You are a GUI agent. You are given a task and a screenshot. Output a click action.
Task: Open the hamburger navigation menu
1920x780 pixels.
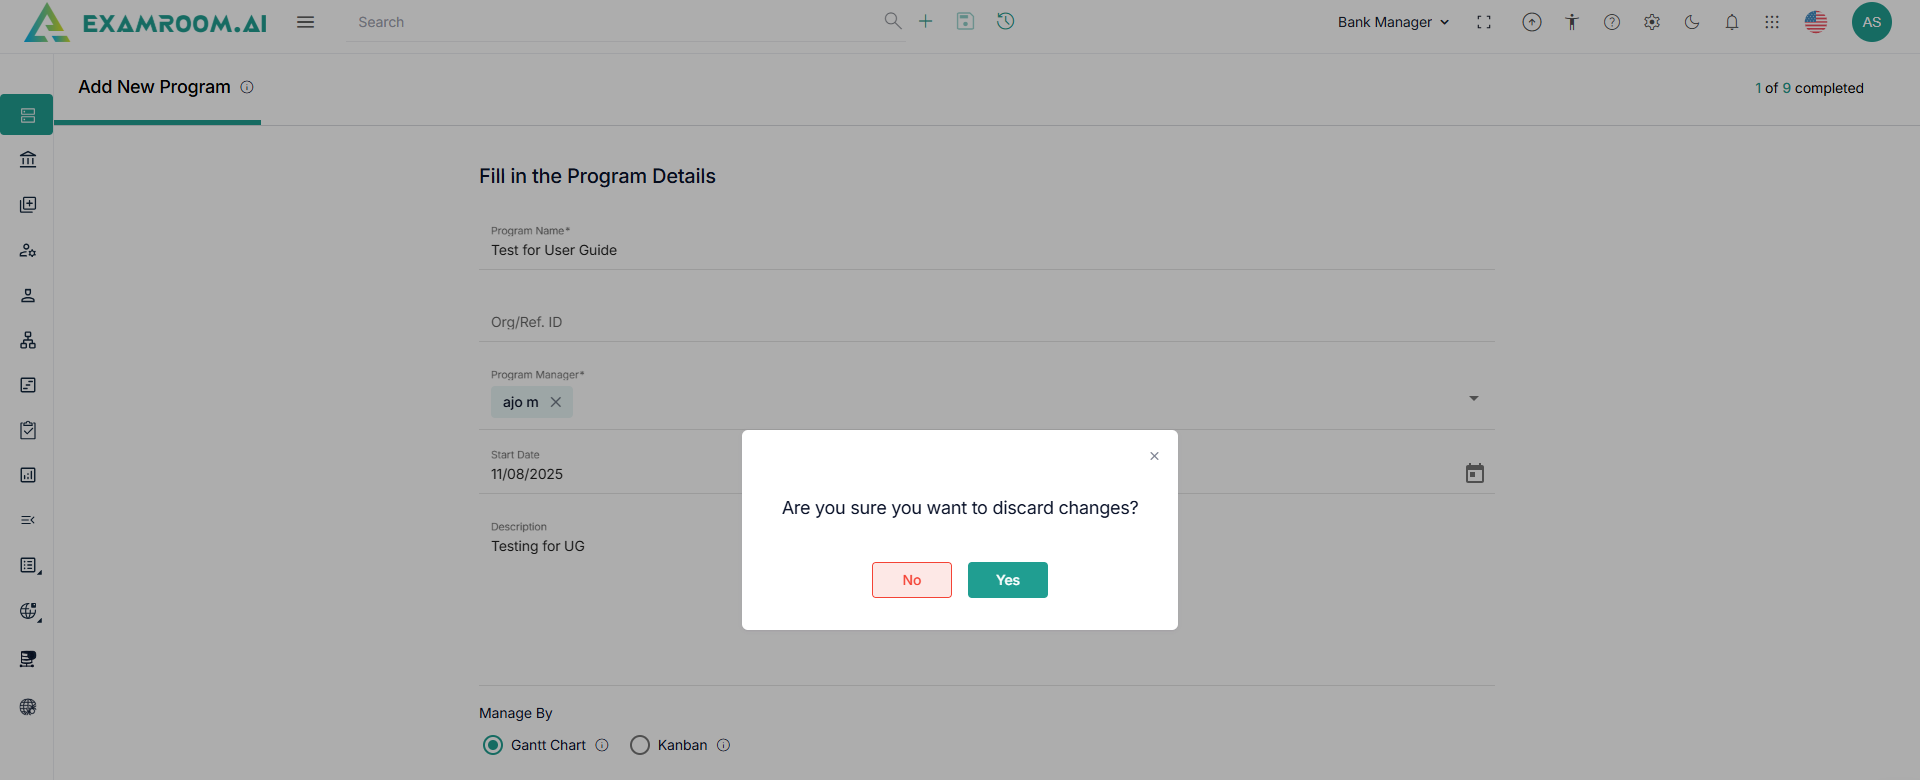(x=306, y=22)
